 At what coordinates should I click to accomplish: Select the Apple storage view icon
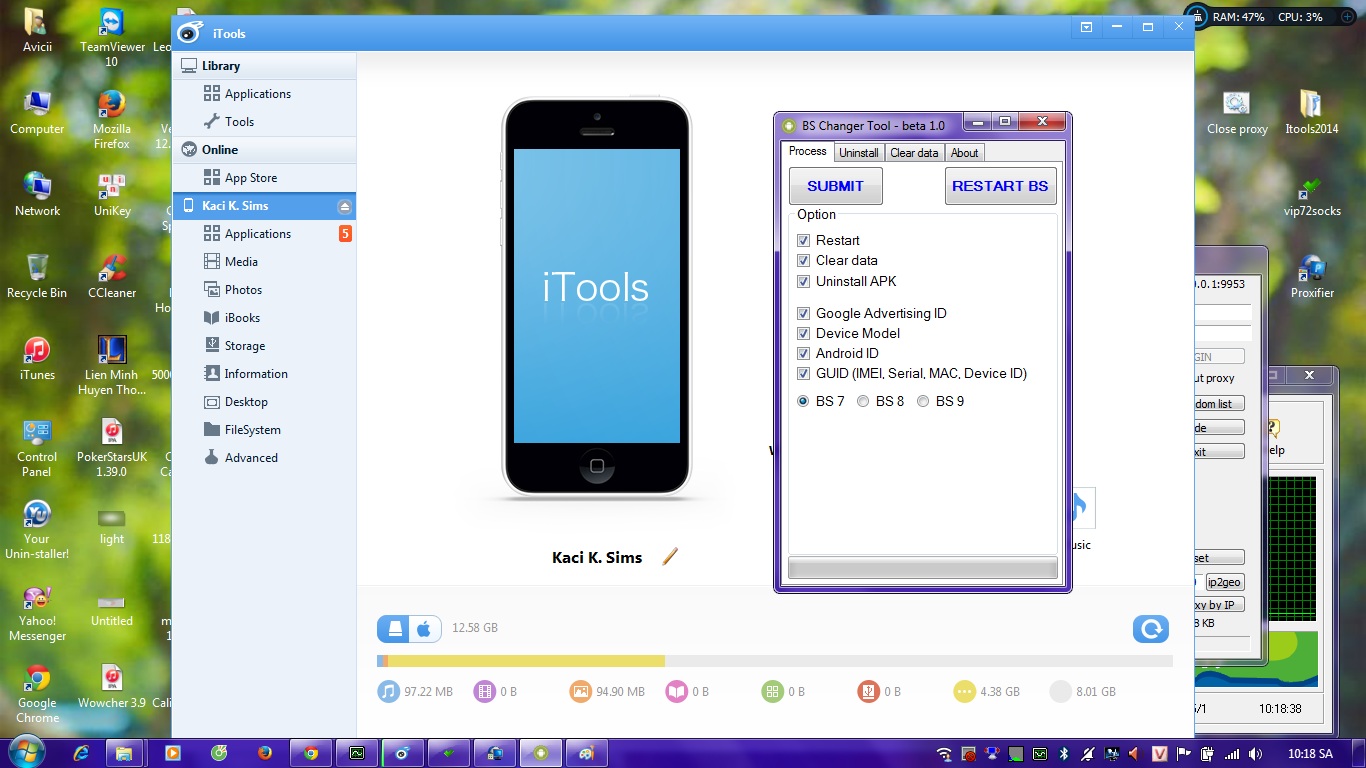(x=424, y=628)
